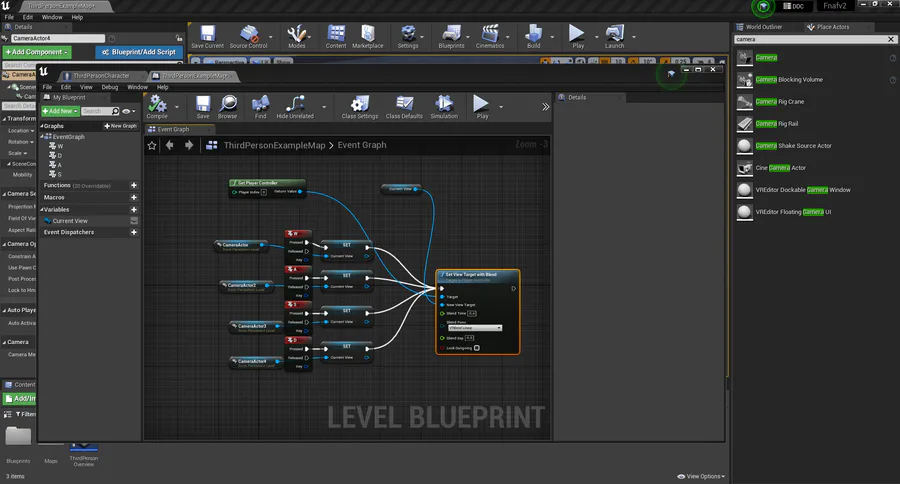Open Source Control in main toolbar
The image size is (900, 484).
point(249,37)
